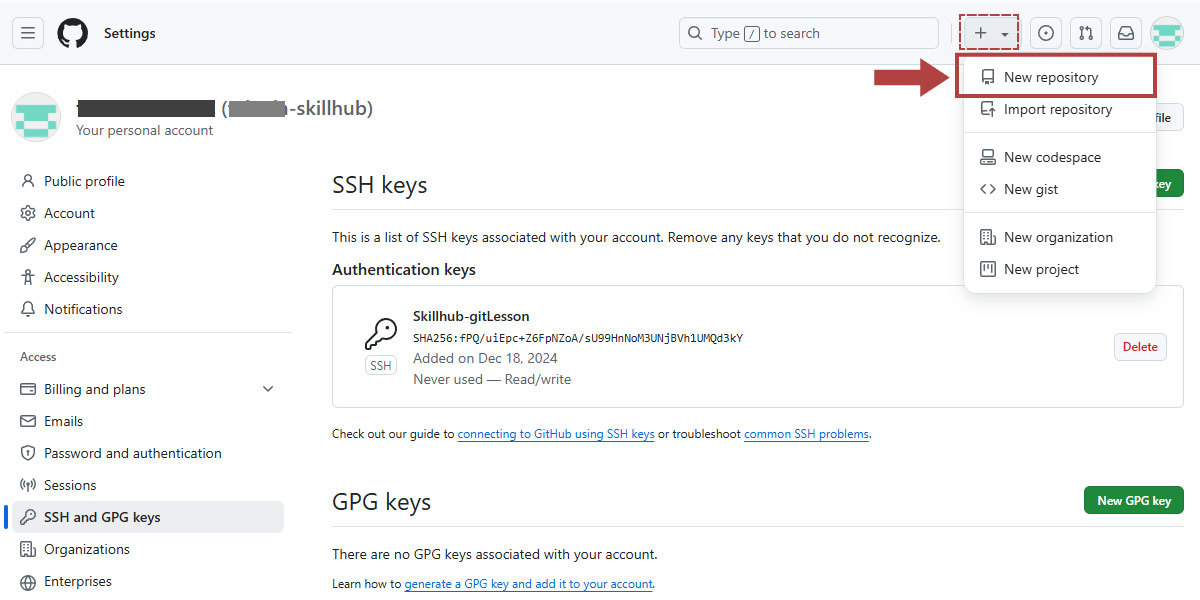Select New codespace menu entry

coord(1059,157)
